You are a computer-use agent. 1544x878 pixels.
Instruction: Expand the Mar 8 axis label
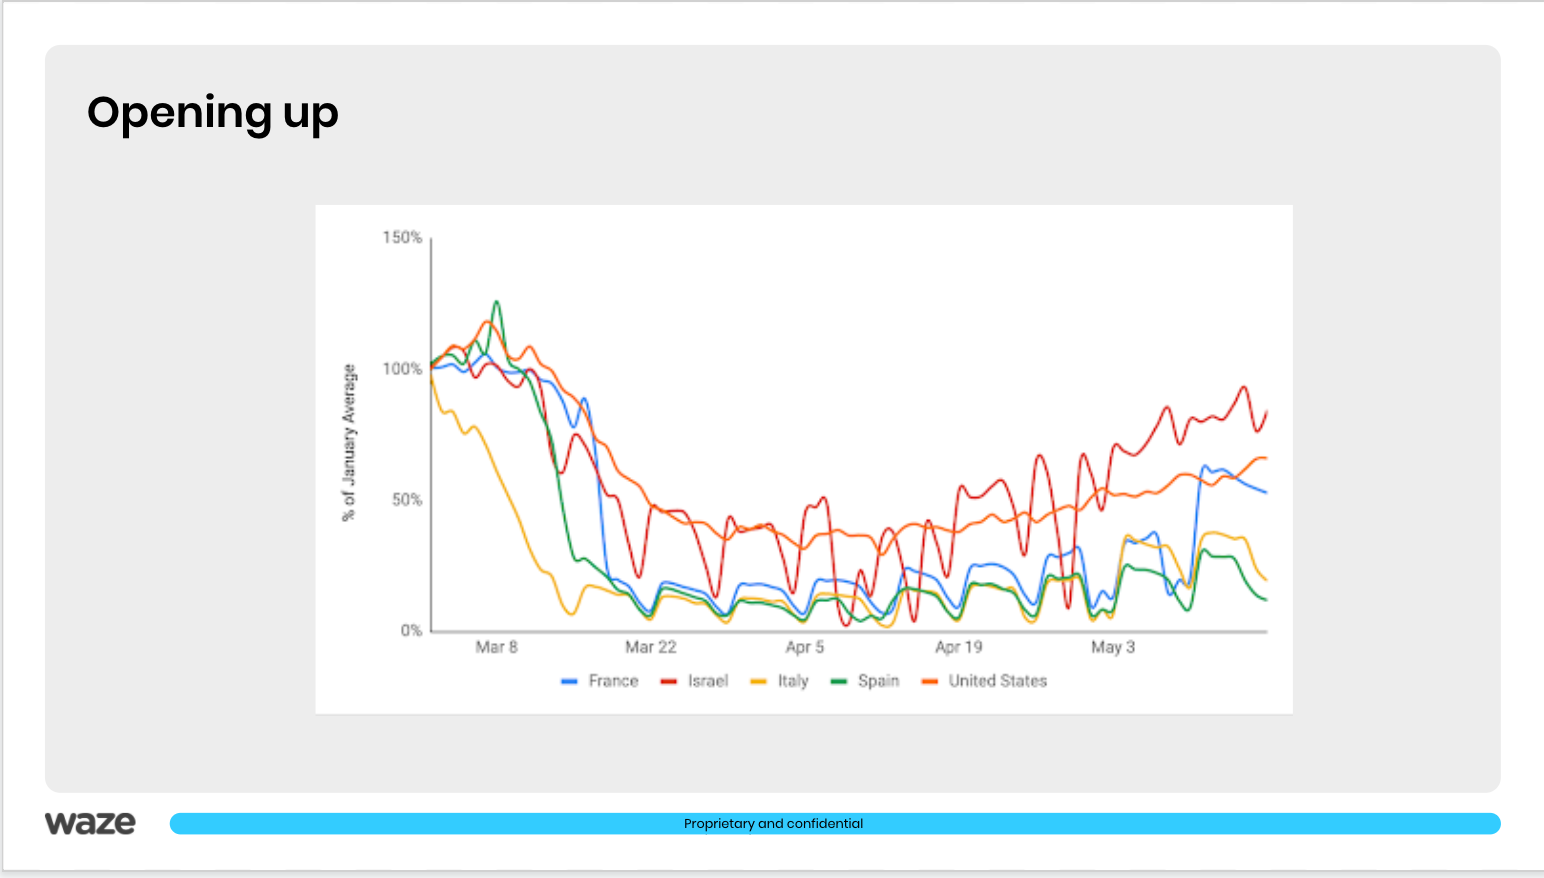point(497,647)
